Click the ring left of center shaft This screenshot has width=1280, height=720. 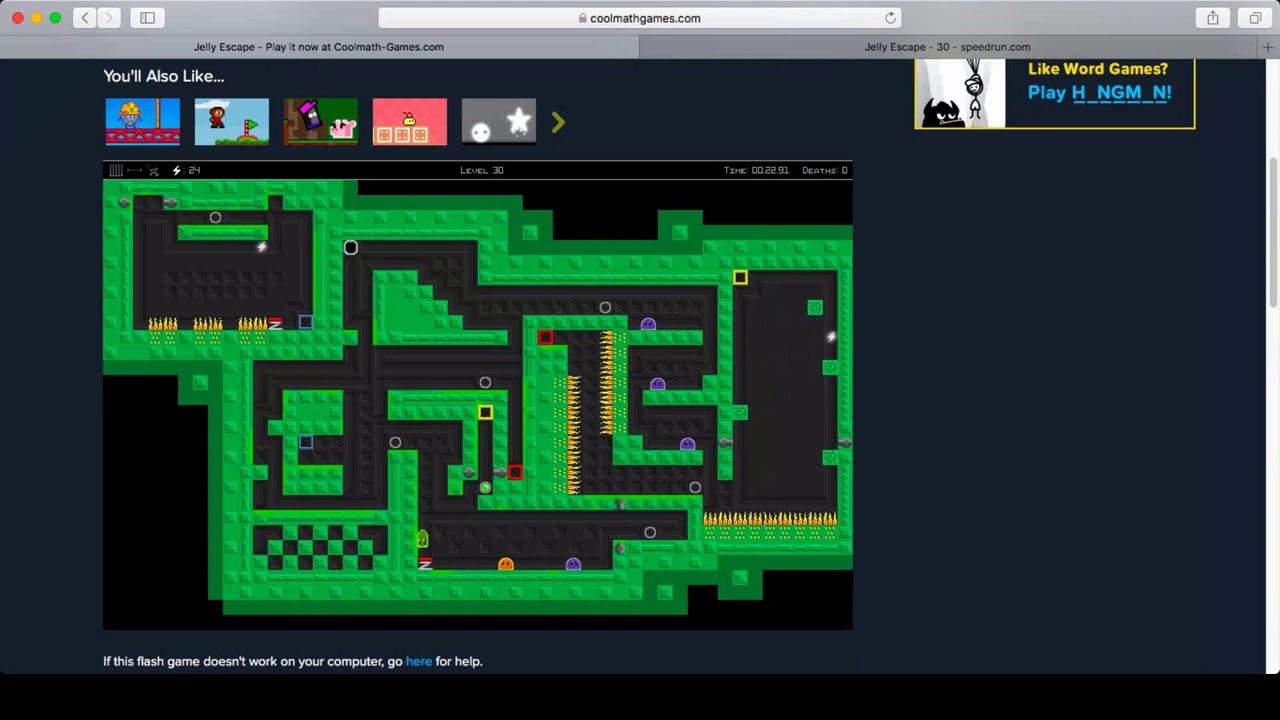point(395,442)
